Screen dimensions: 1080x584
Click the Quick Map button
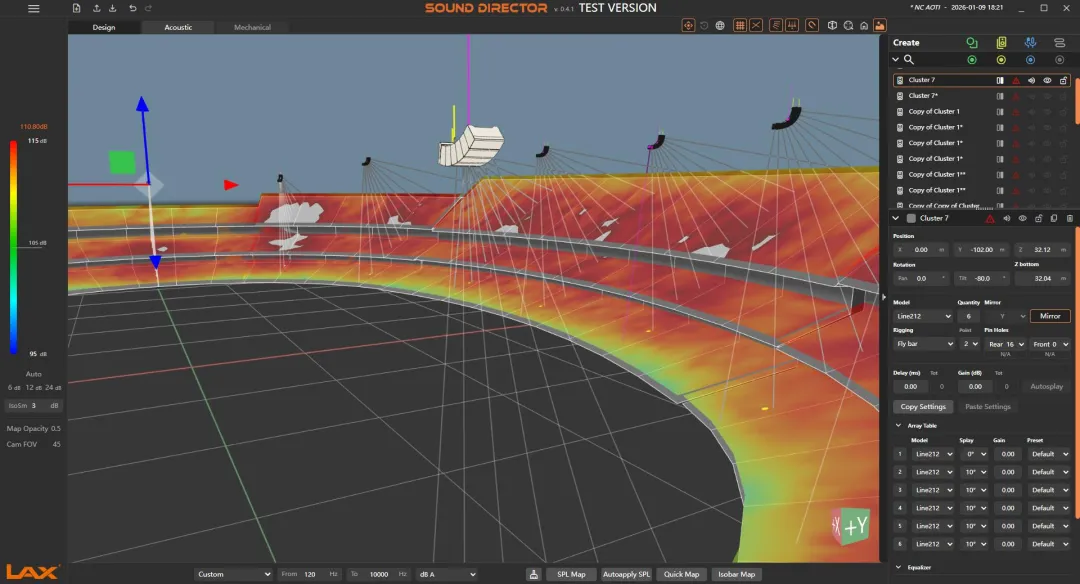coord(681,574)
